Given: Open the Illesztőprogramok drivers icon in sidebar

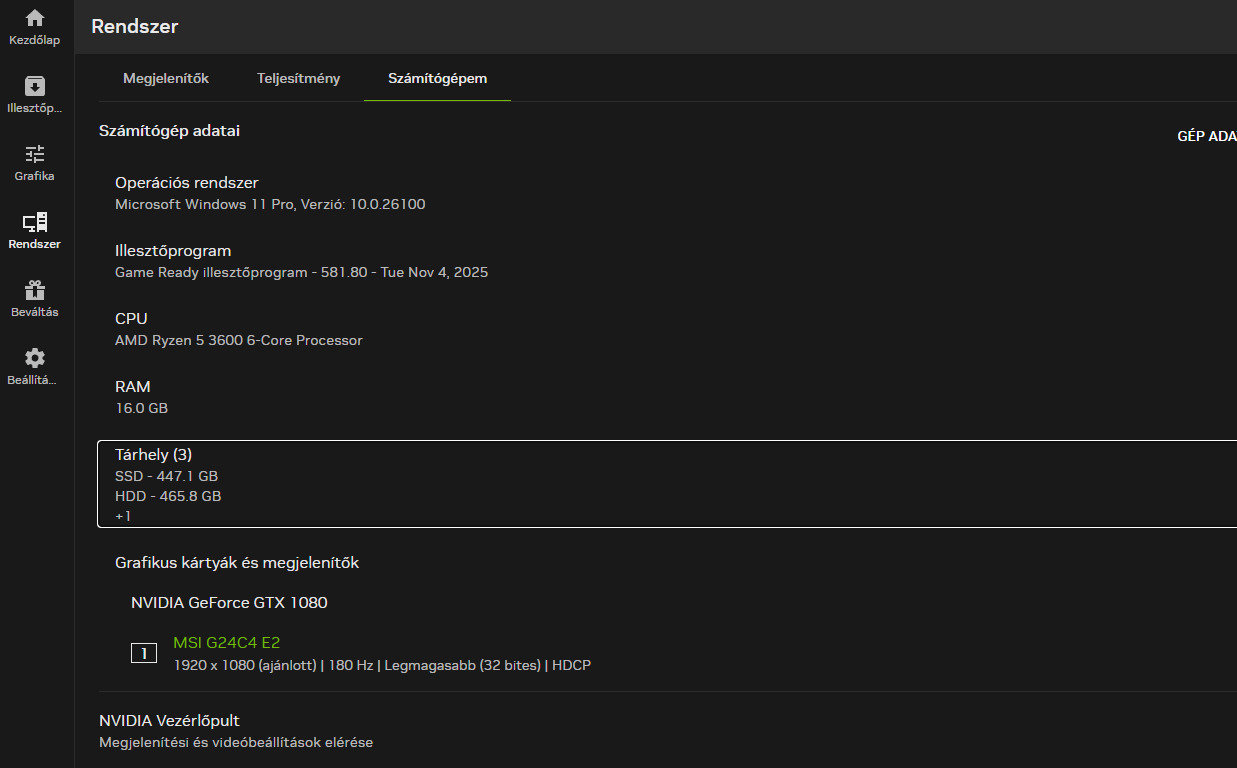Looking at the screenshot, I should [x=35, y=87].
